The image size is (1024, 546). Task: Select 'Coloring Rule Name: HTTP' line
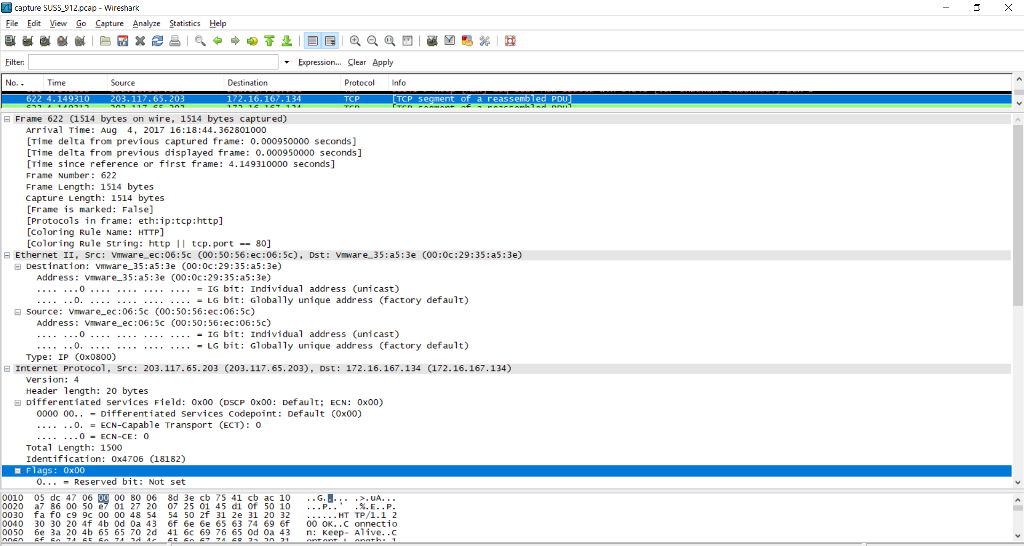[95, 233]
